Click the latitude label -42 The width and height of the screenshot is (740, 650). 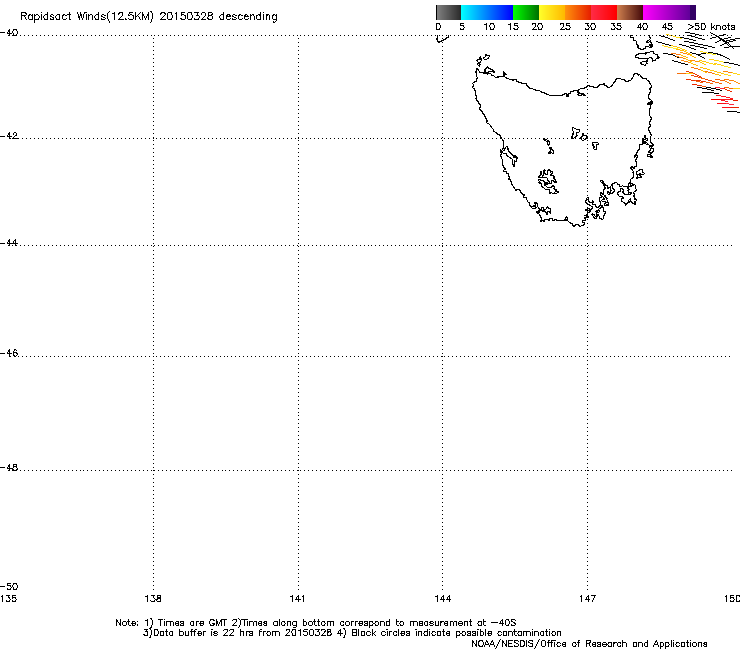pyautogui.click(x=9, y=136)
